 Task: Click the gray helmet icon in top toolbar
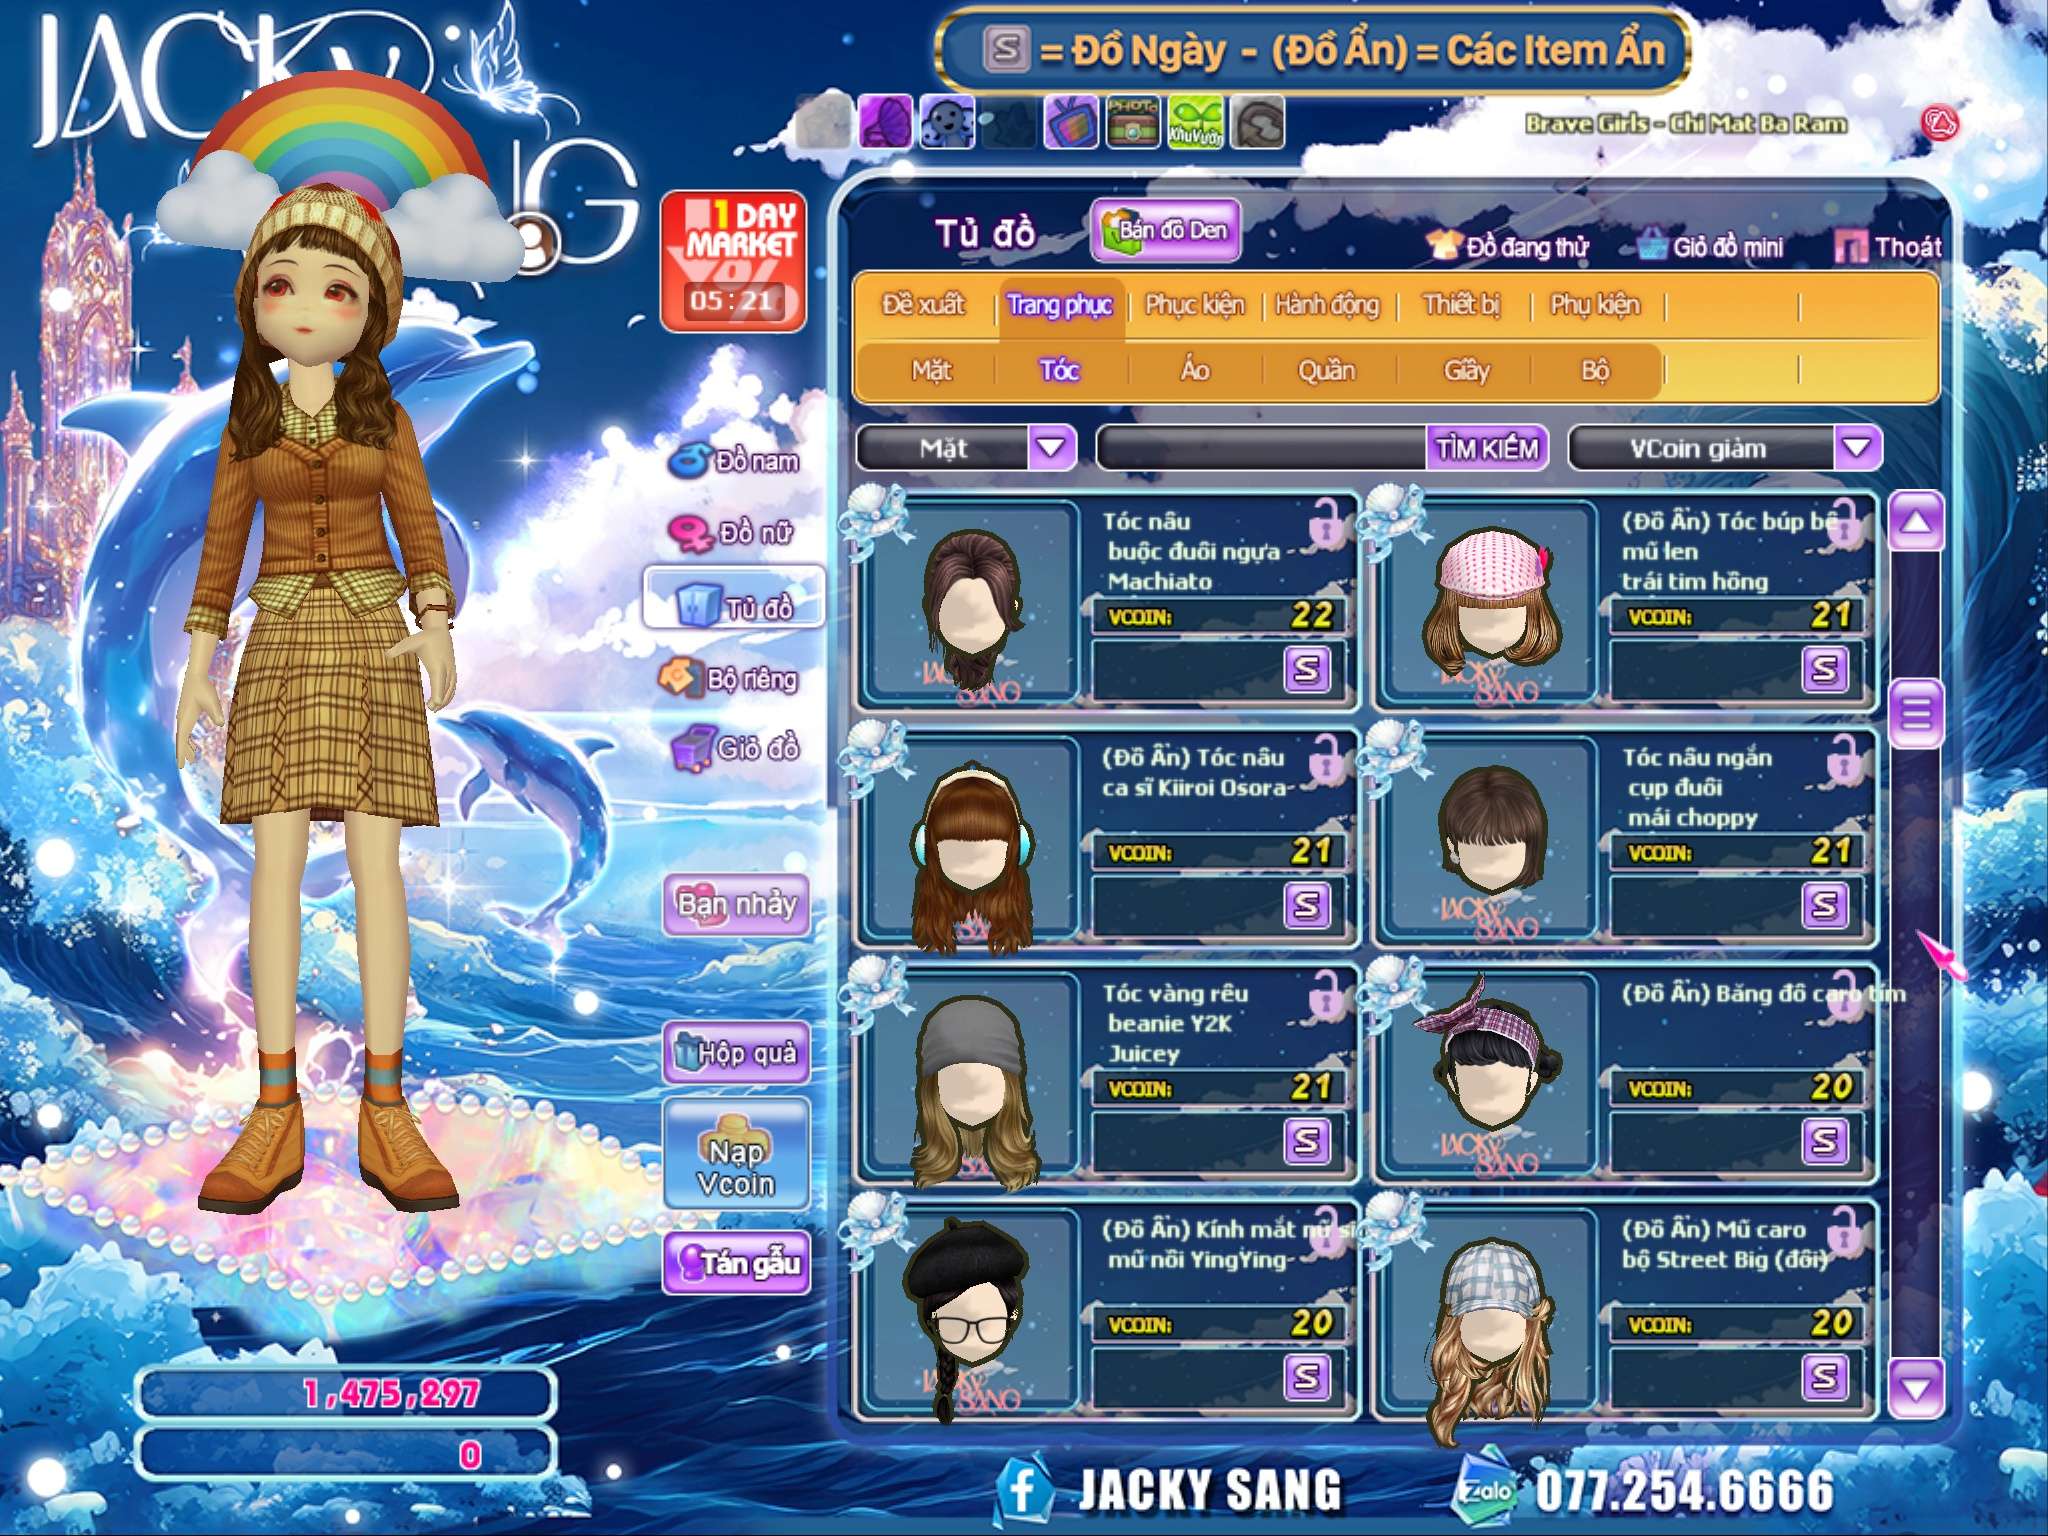1257,123
